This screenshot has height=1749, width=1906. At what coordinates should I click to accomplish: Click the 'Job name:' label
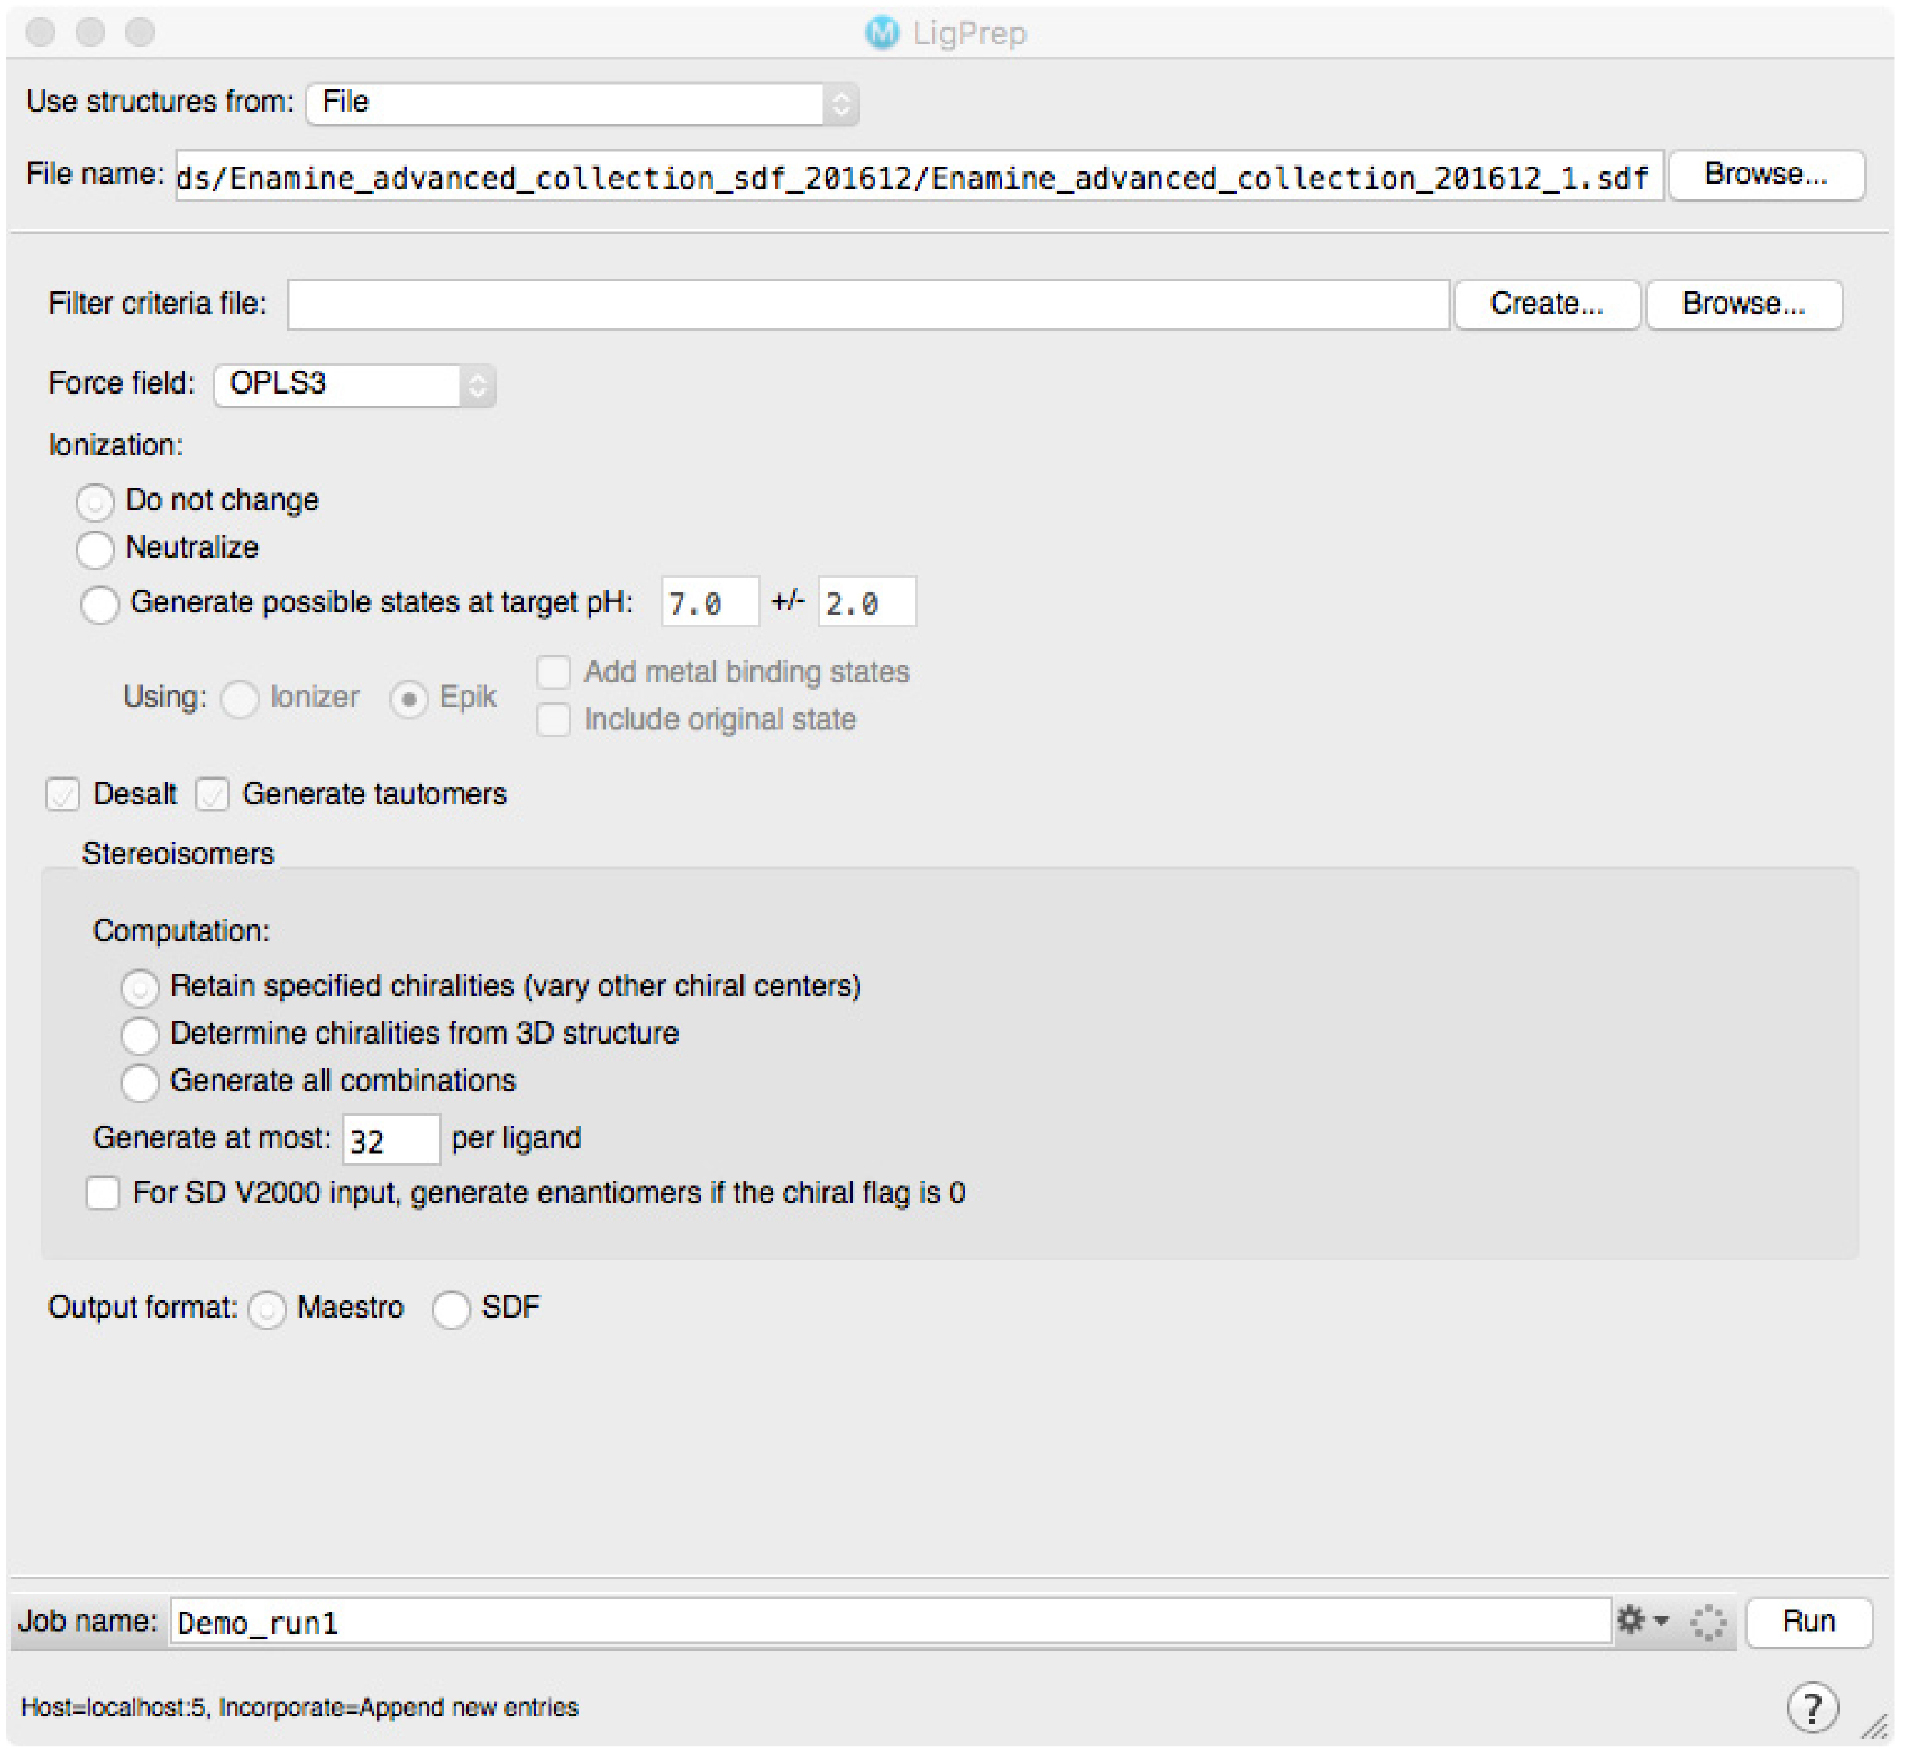88,1620
